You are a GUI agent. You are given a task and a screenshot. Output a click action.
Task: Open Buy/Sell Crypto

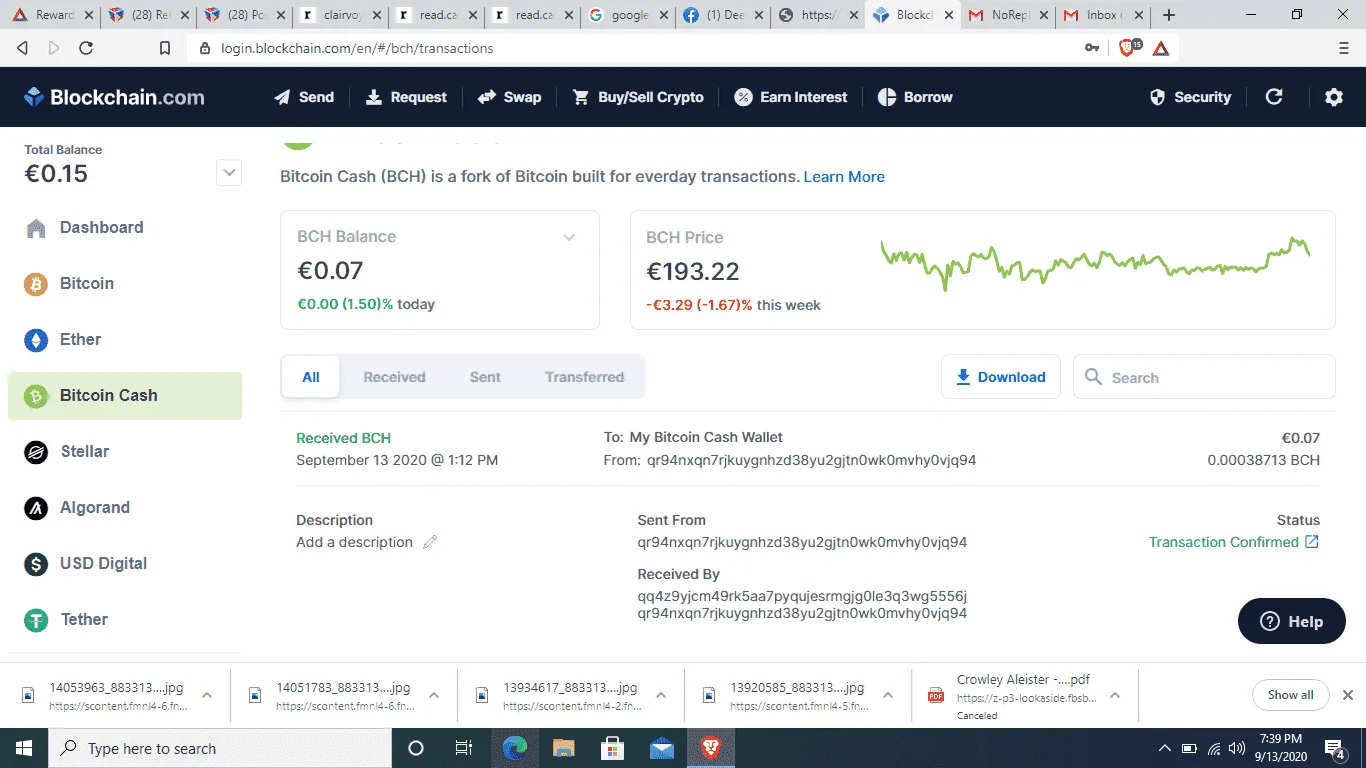pyautogui.click(x=638, y=97)
